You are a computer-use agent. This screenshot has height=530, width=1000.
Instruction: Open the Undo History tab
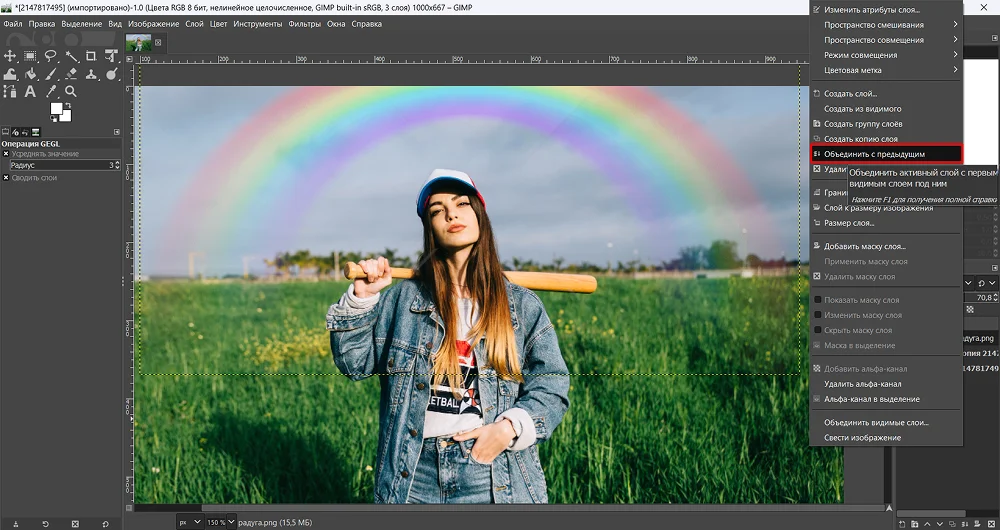pyautogui.click(x=26, y=132)
